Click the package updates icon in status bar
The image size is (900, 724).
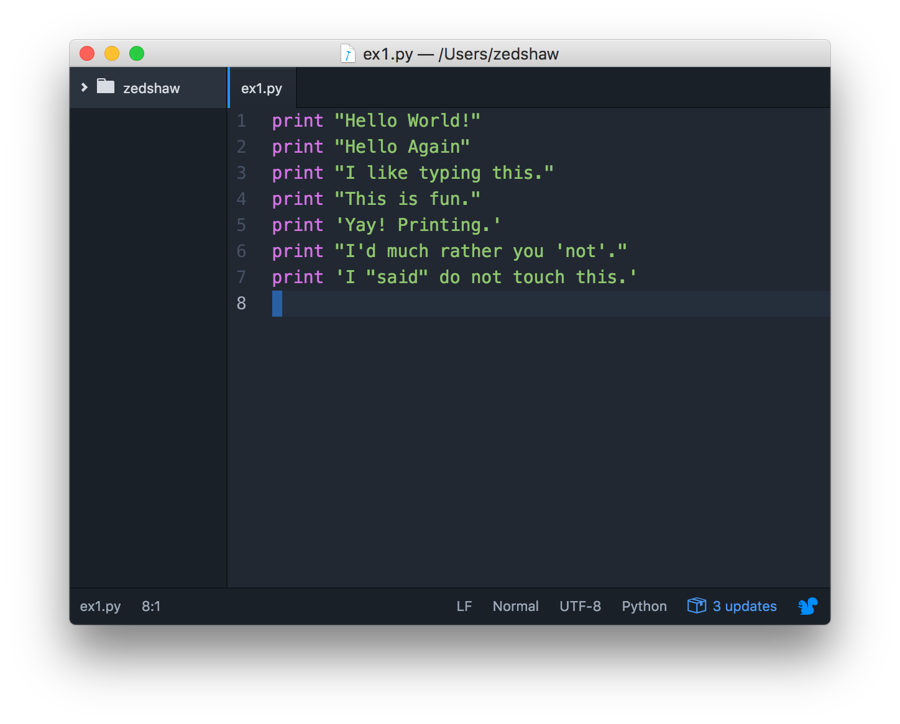click(x=696, y=606)
